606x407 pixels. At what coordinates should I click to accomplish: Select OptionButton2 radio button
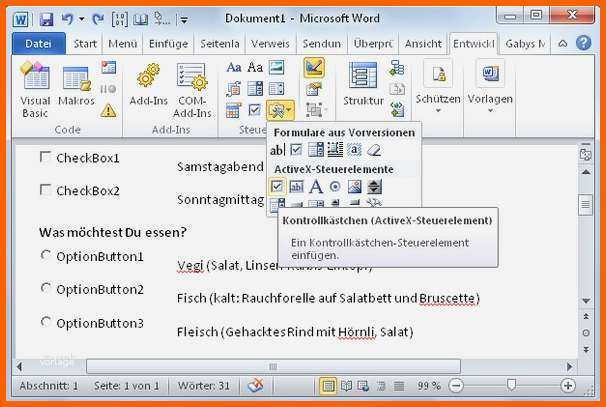tap(46, 288)
